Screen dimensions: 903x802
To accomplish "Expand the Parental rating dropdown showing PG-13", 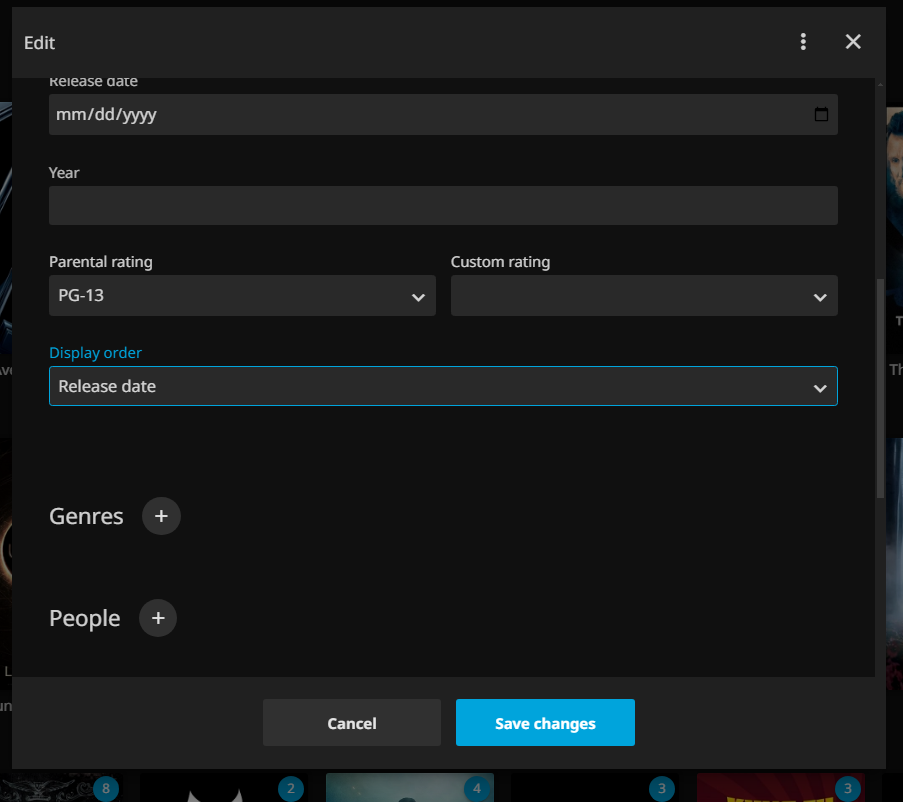I will click(x=242, y=296).
